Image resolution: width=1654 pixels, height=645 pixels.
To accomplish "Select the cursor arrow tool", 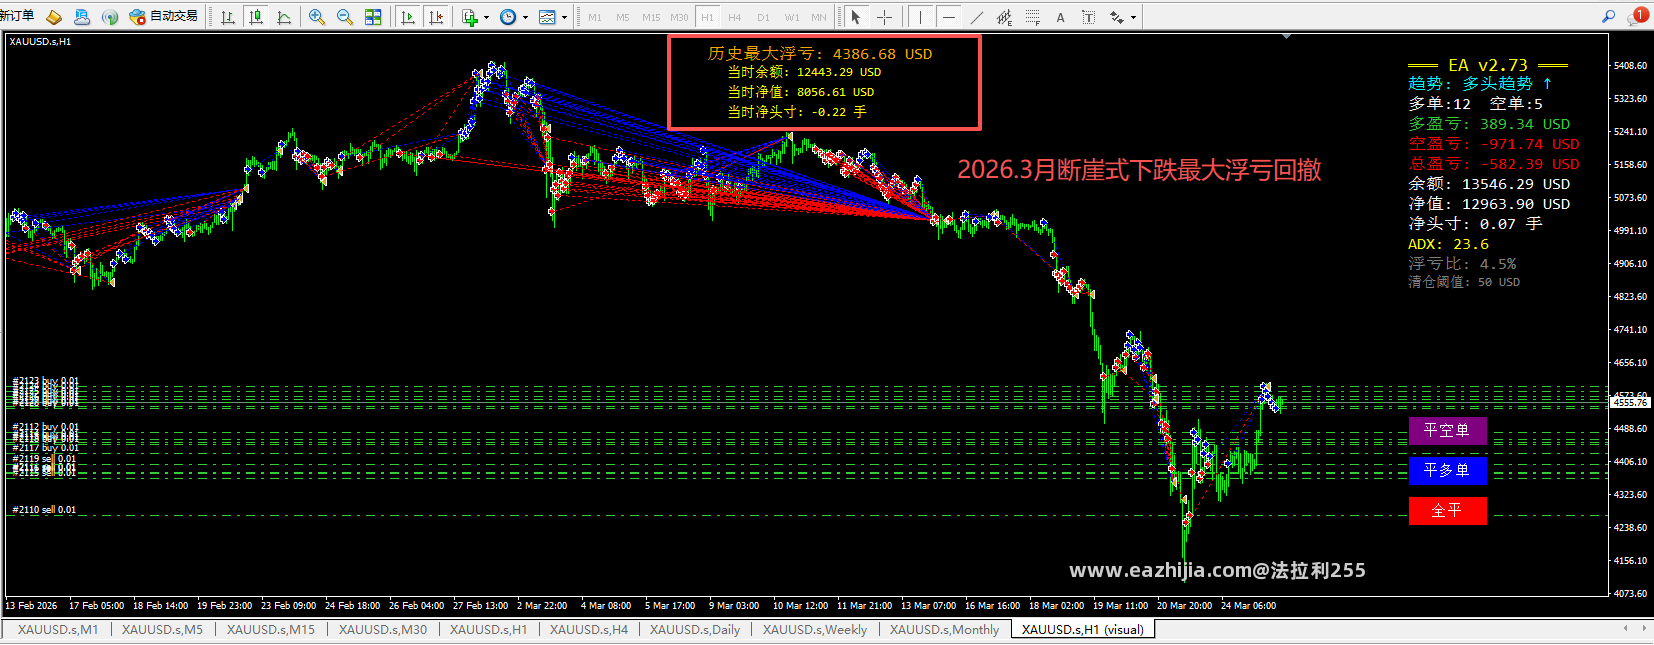I will (x=855, y=17).
